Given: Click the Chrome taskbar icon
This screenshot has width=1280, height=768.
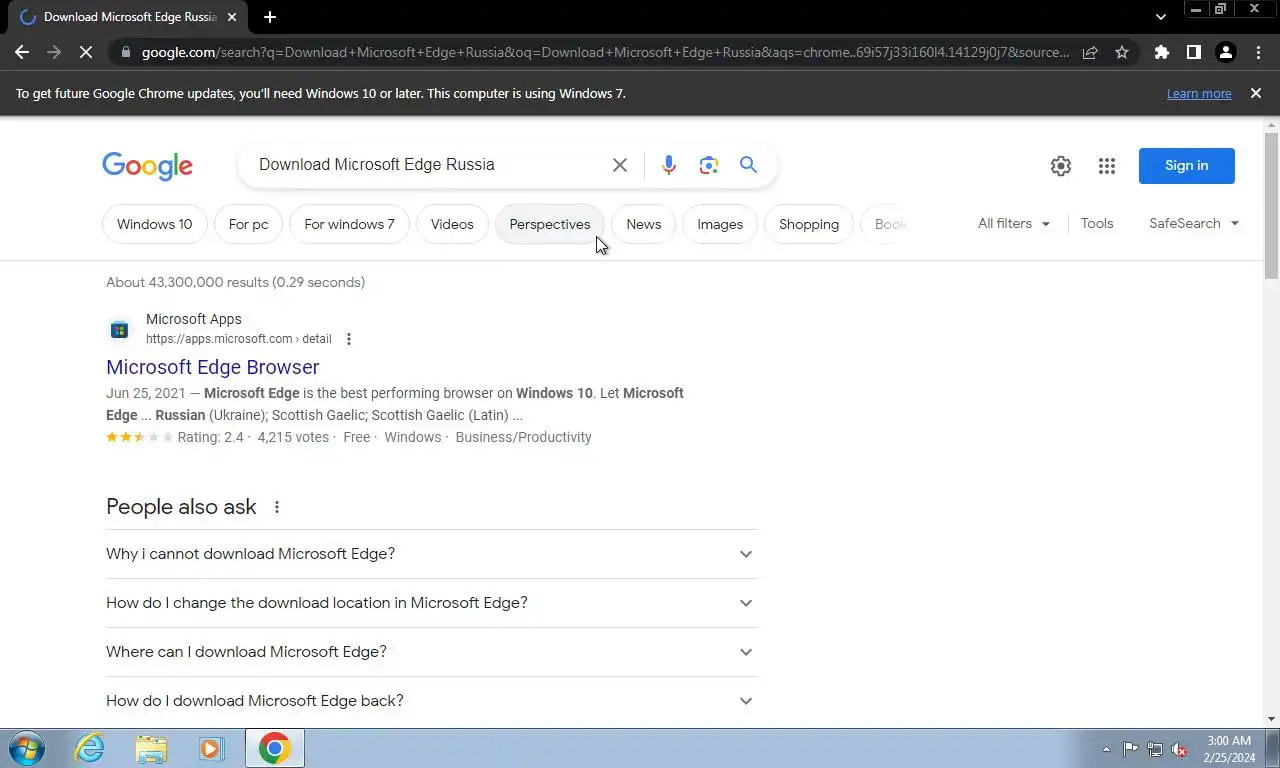Looking at the screenshot, I should point(274,748).
